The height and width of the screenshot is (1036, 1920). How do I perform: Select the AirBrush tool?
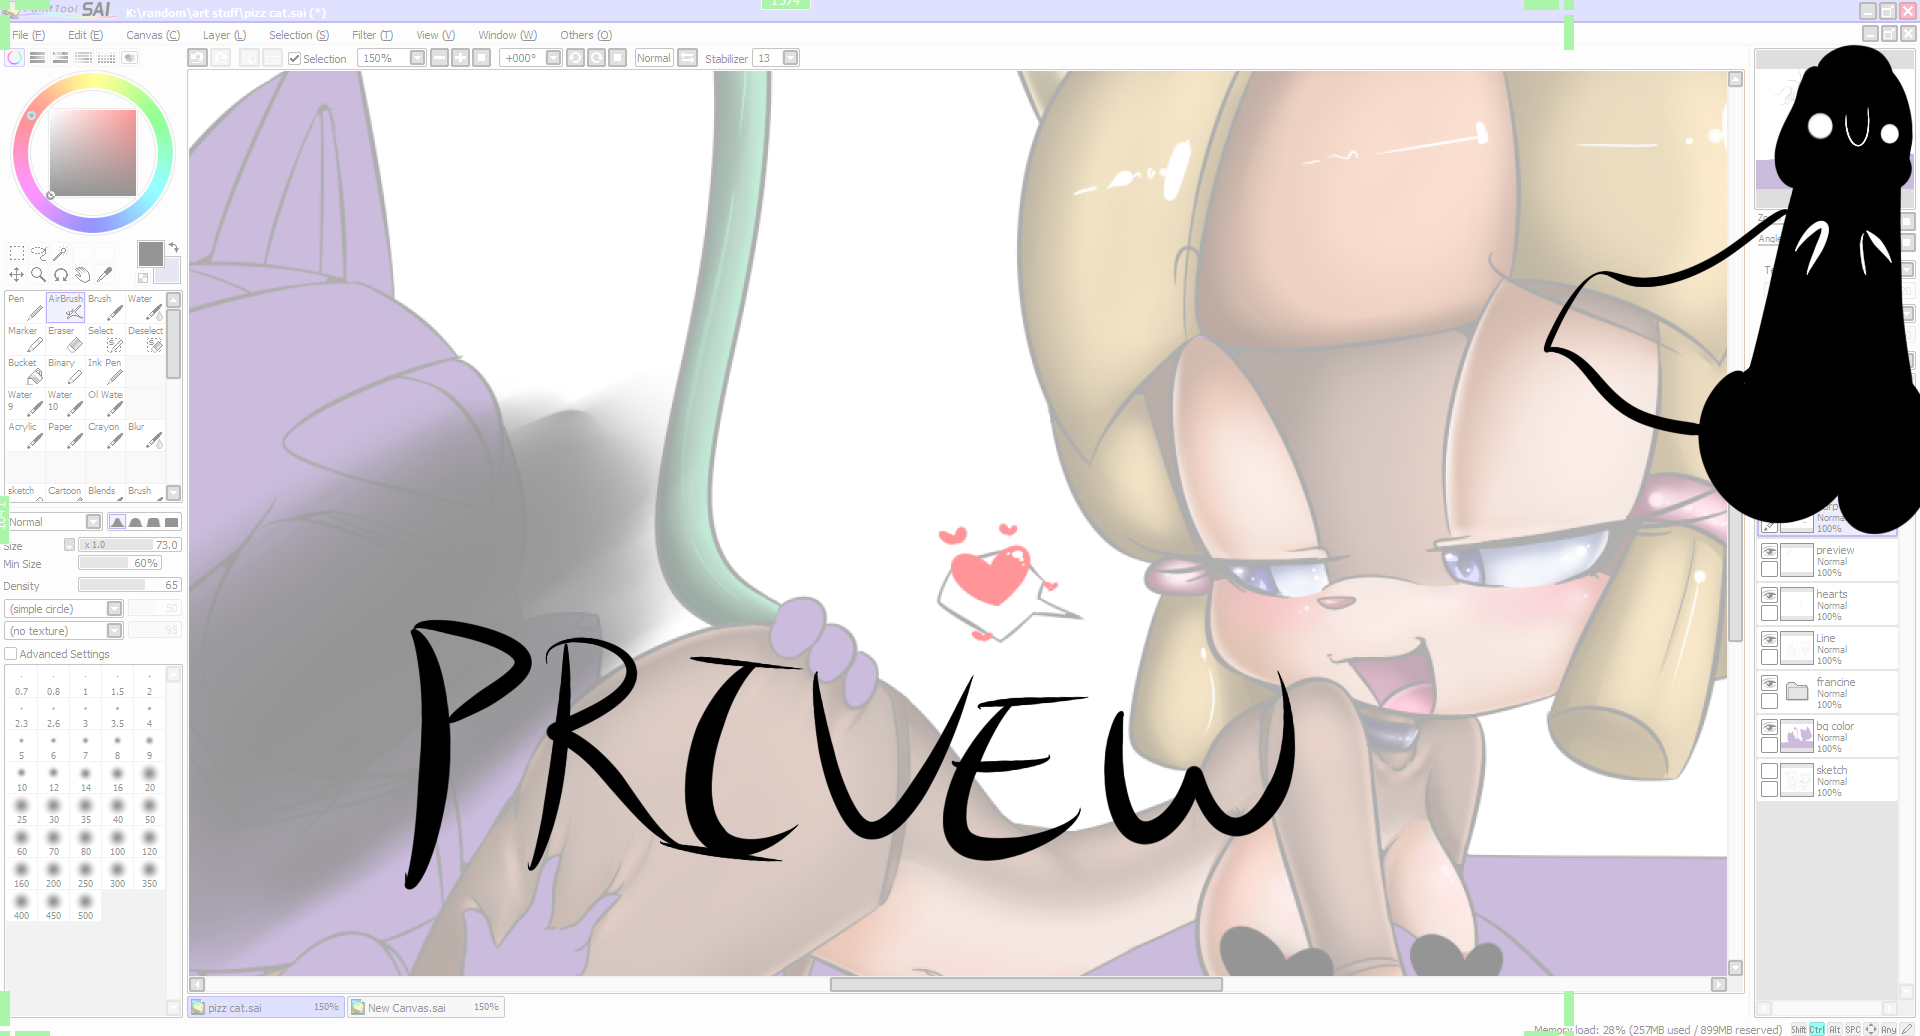pyautogui.click(x=65, y=307)
